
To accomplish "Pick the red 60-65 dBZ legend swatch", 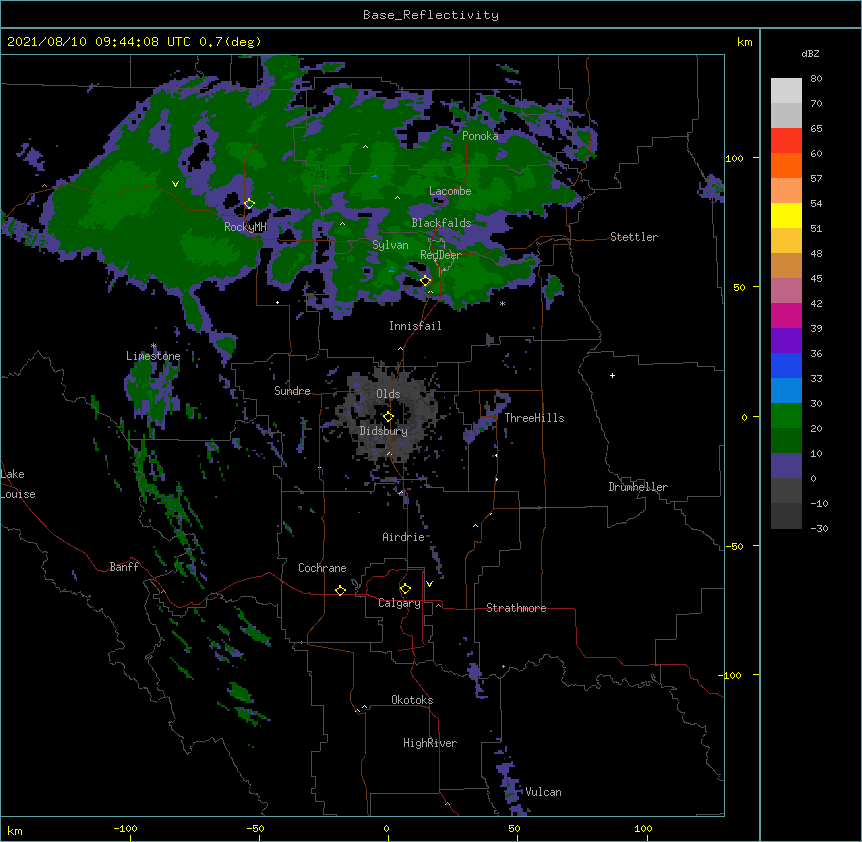I will [786, 141].
